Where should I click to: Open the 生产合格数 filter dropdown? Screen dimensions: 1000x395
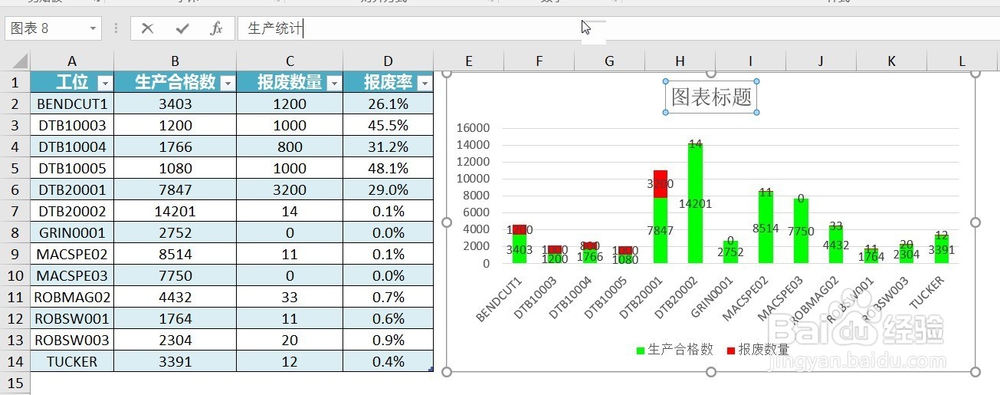tap(227, 83)
